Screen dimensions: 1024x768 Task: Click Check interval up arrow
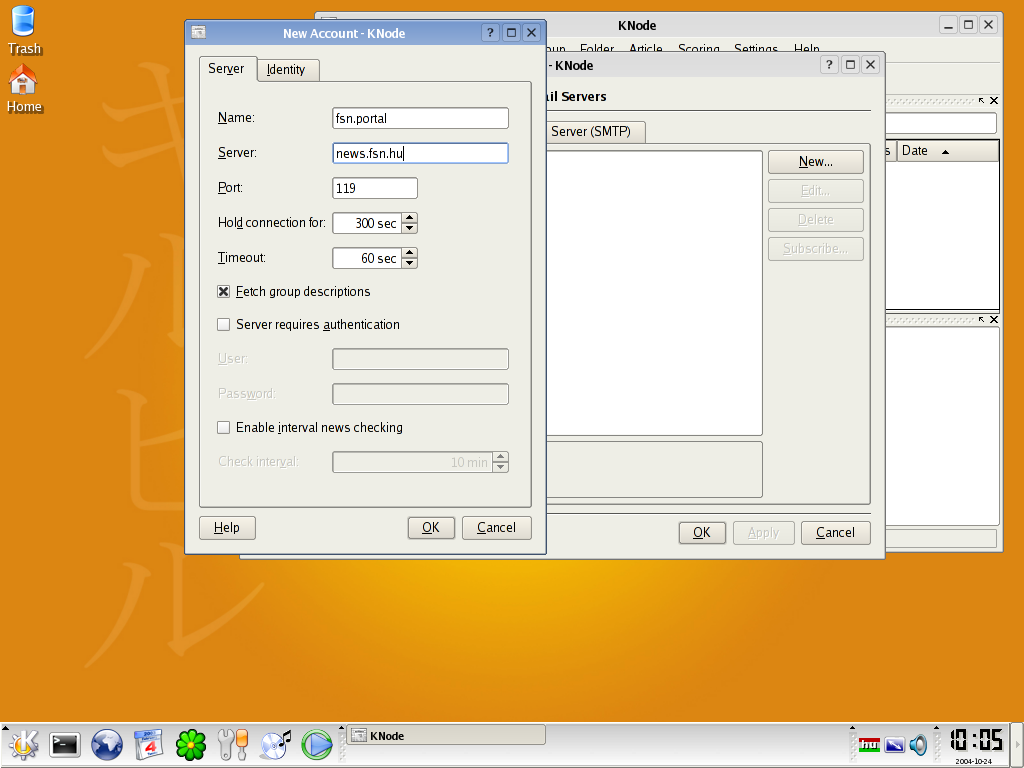[501, 457]
